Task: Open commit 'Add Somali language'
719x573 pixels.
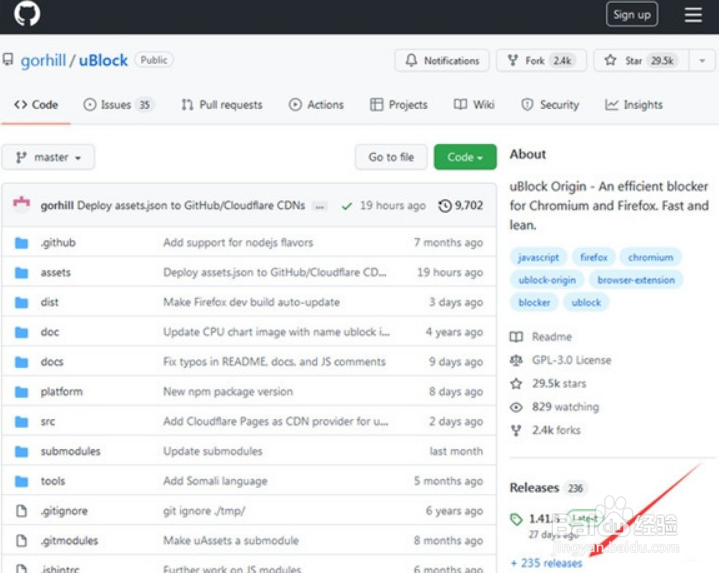Action: 215,481
